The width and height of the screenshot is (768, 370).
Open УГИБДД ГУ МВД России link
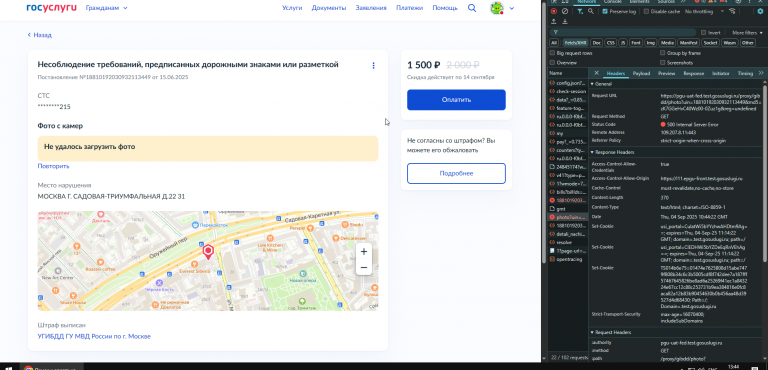click(94, 336)
